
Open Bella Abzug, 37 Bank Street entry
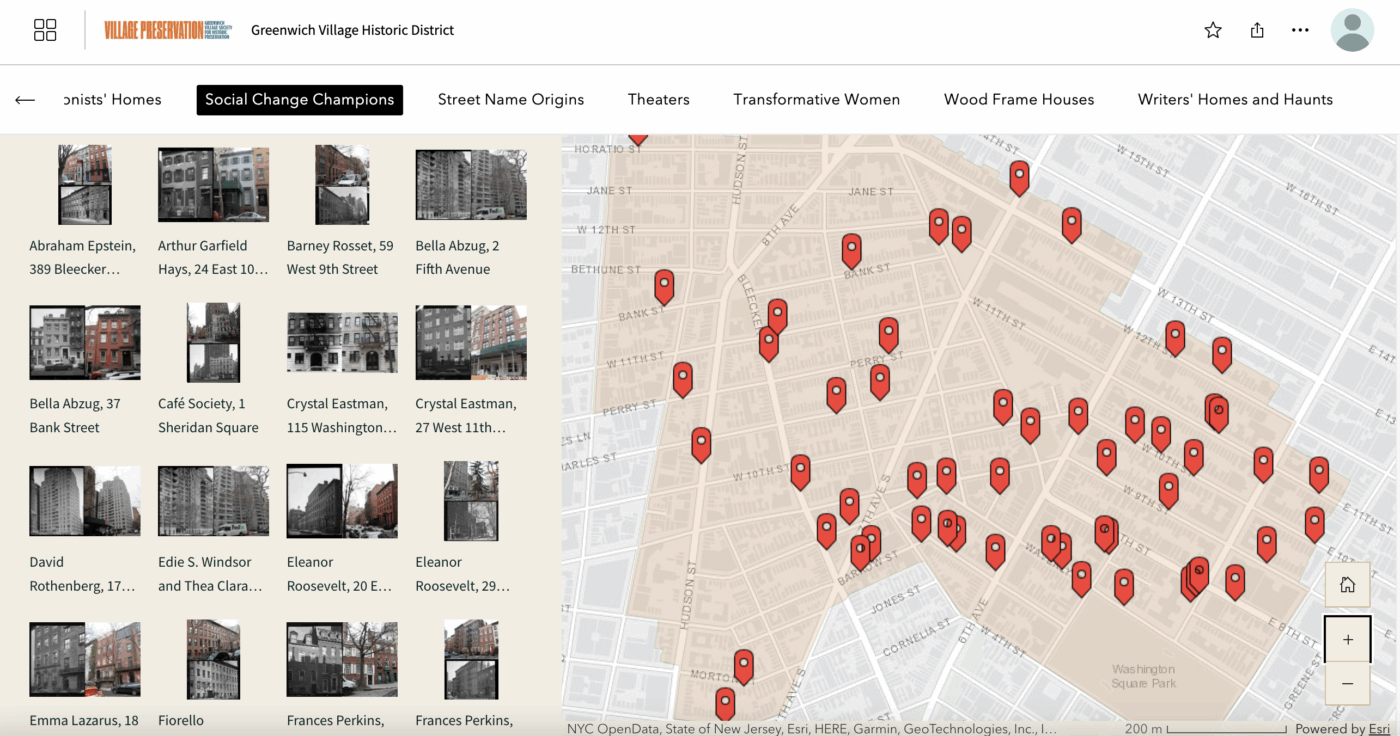click(x=84, y=344)
